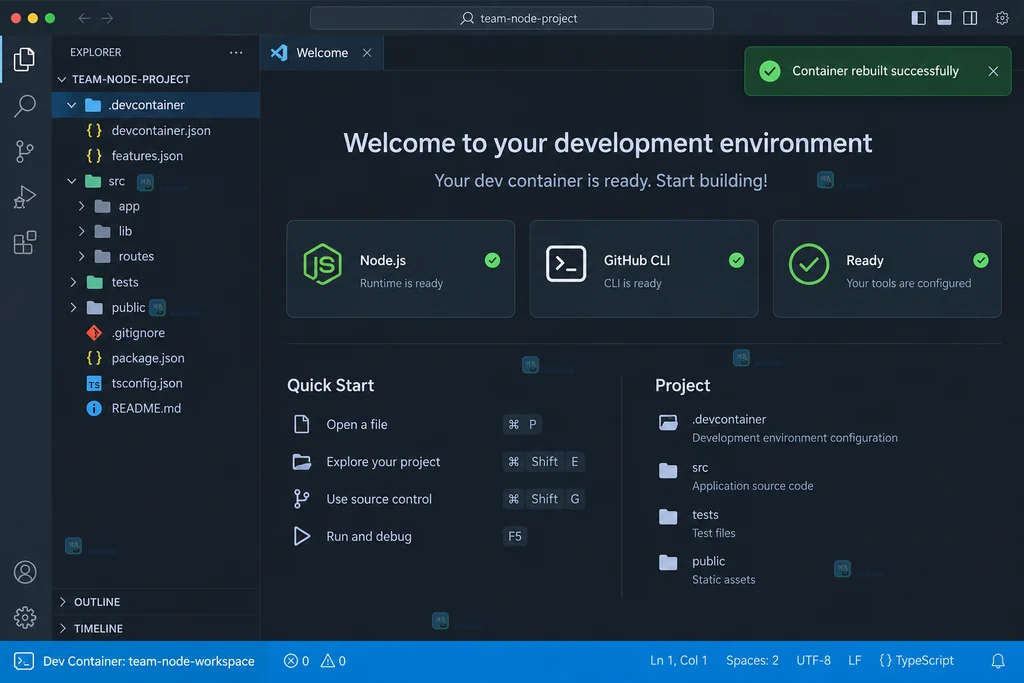Open Run and Debug view in activity bar

pos(25,197)
